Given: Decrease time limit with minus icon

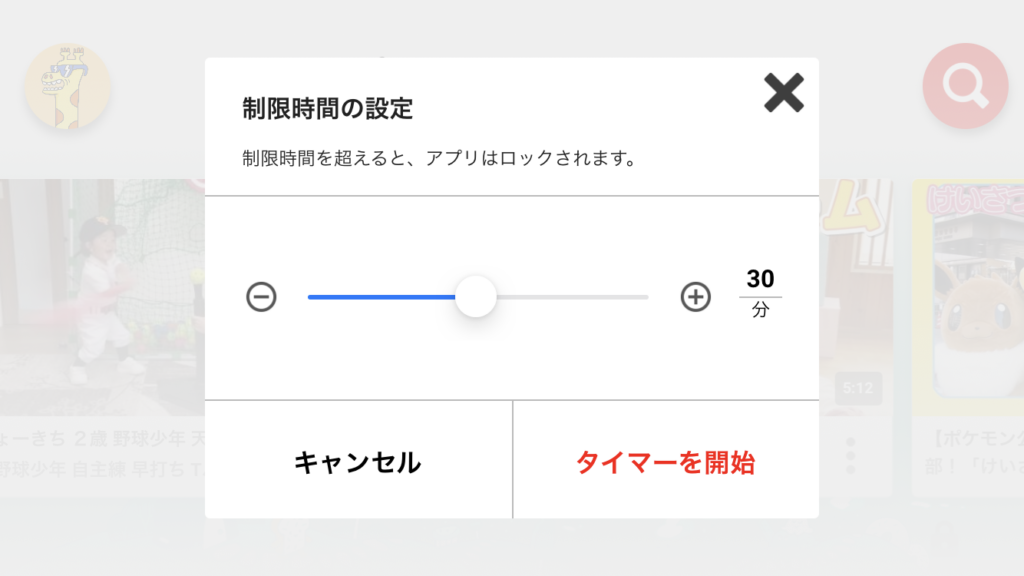Looking at the screenshot, I should (x=261, y=297).
